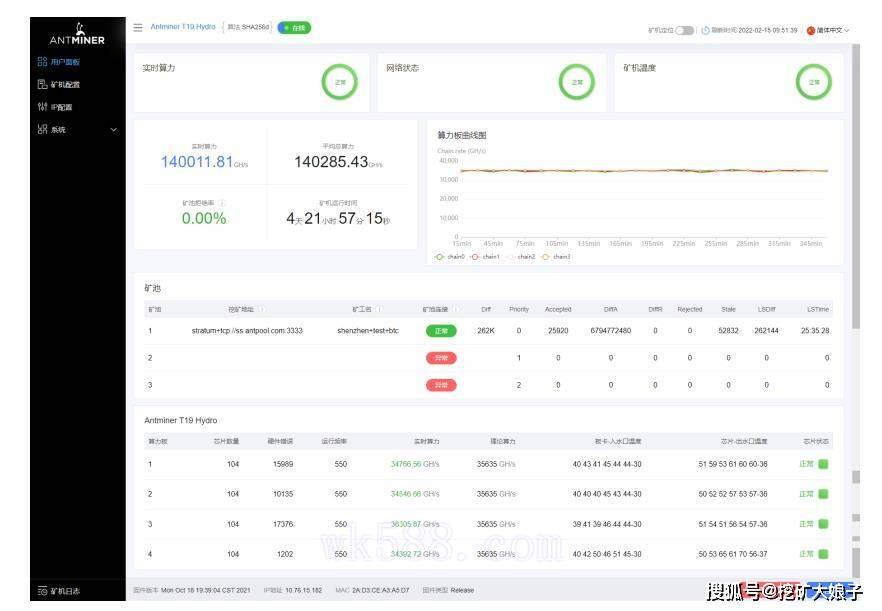Viewport: 882px width, 611px height.
Task: Click the miner uptime value
Action: point(338,218)
